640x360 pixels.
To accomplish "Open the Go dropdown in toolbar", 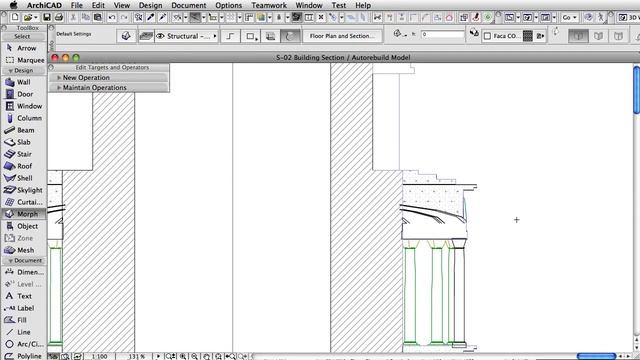I will [569, 17].
